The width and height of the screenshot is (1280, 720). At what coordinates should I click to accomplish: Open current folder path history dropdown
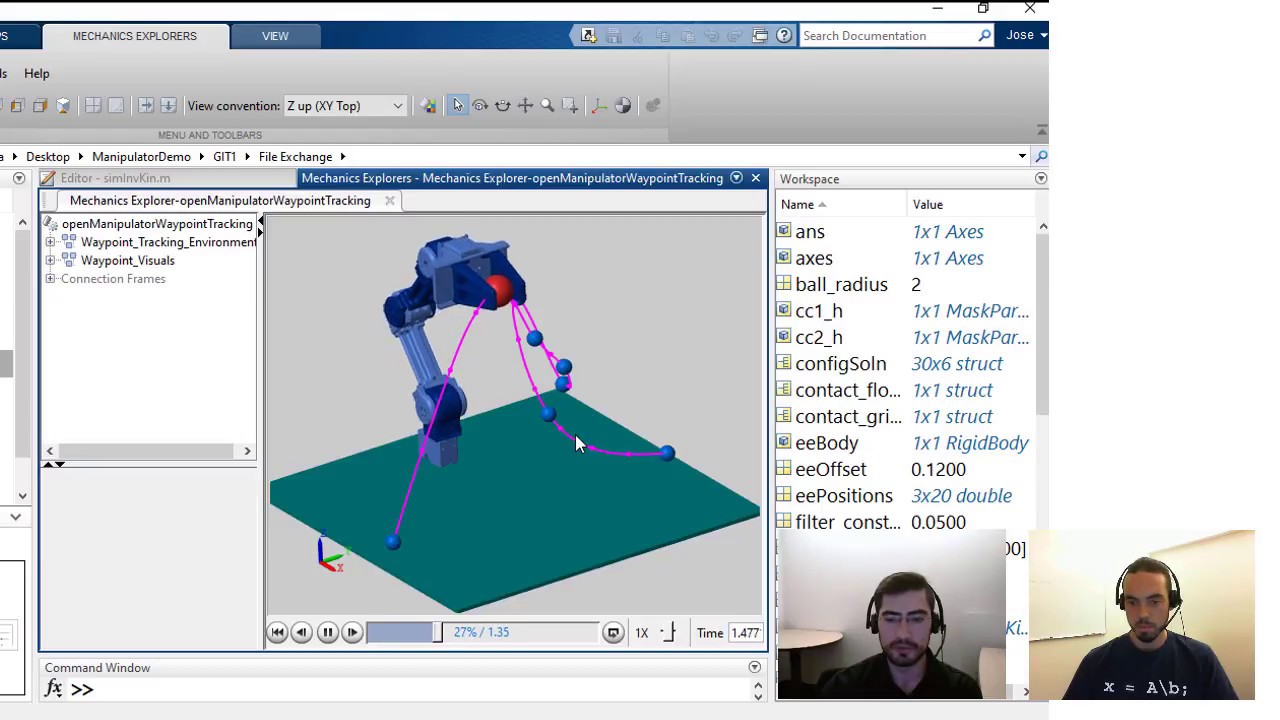coord(1022,156)
